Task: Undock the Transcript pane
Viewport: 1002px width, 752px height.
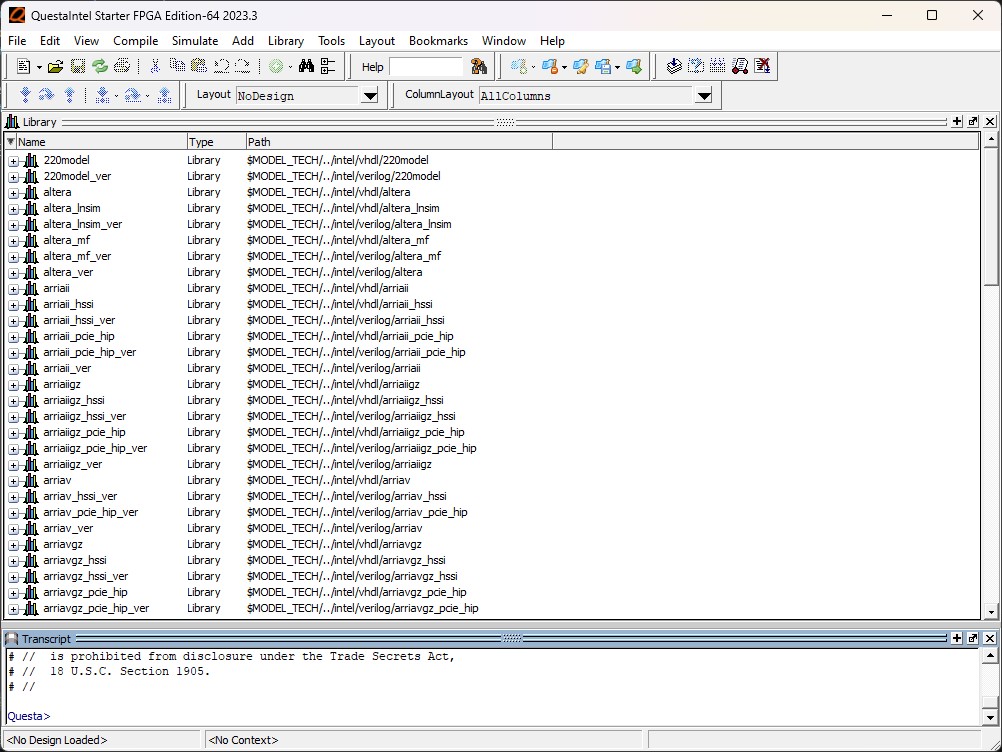Action: (973, 638)
